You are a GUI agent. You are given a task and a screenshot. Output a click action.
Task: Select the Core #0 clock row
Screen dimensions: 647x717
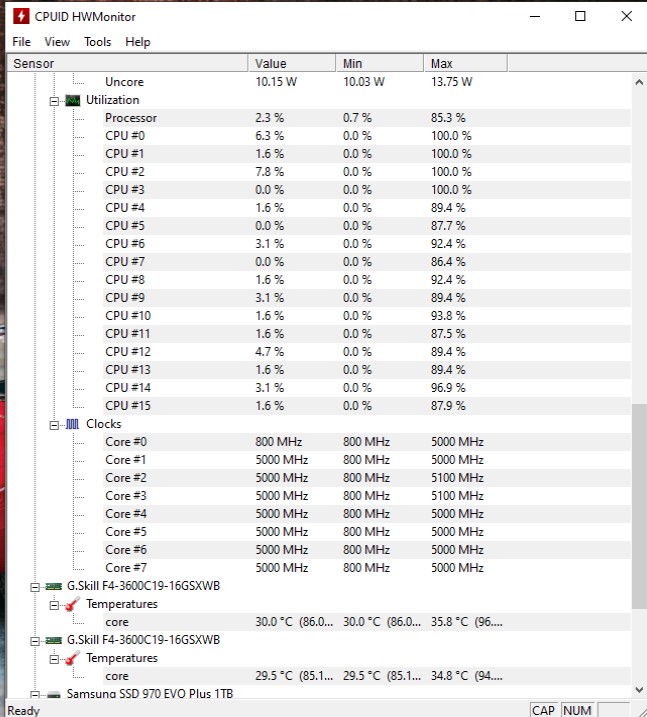[367, 442]
